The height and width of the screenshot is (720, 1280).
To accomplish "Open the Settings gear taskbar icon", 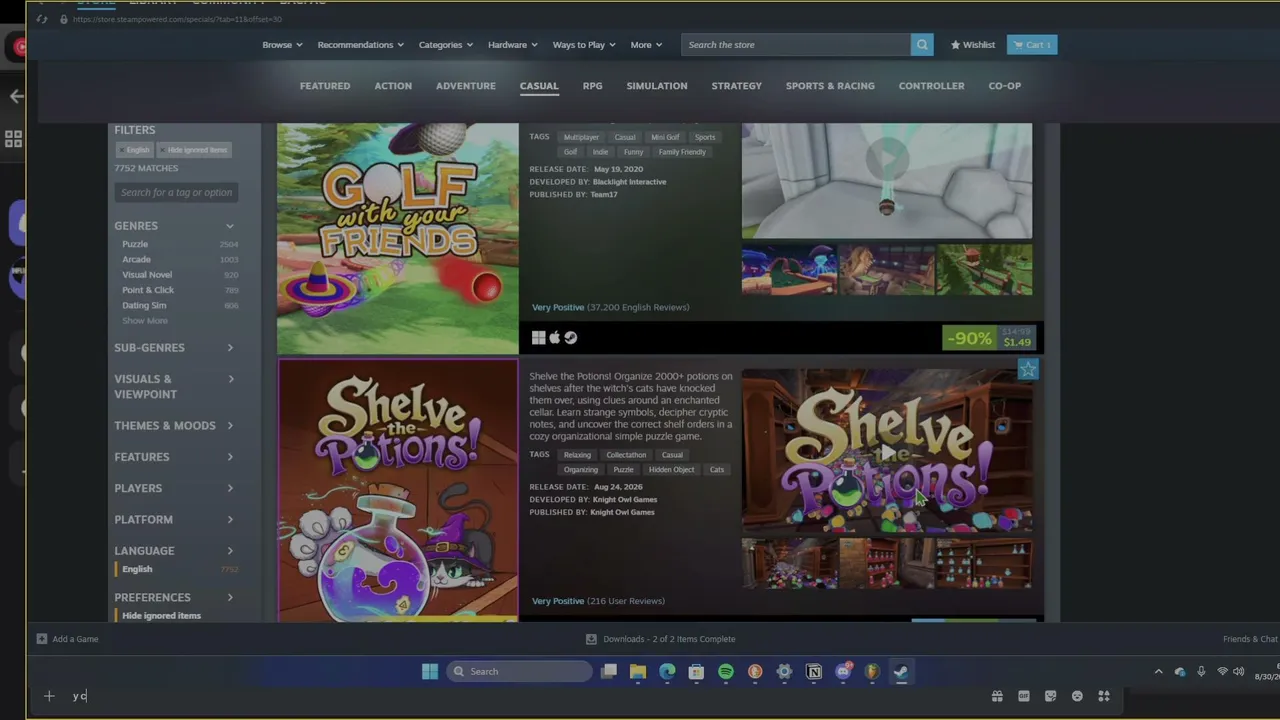I will pyautogui.click(x=784, y=672).
